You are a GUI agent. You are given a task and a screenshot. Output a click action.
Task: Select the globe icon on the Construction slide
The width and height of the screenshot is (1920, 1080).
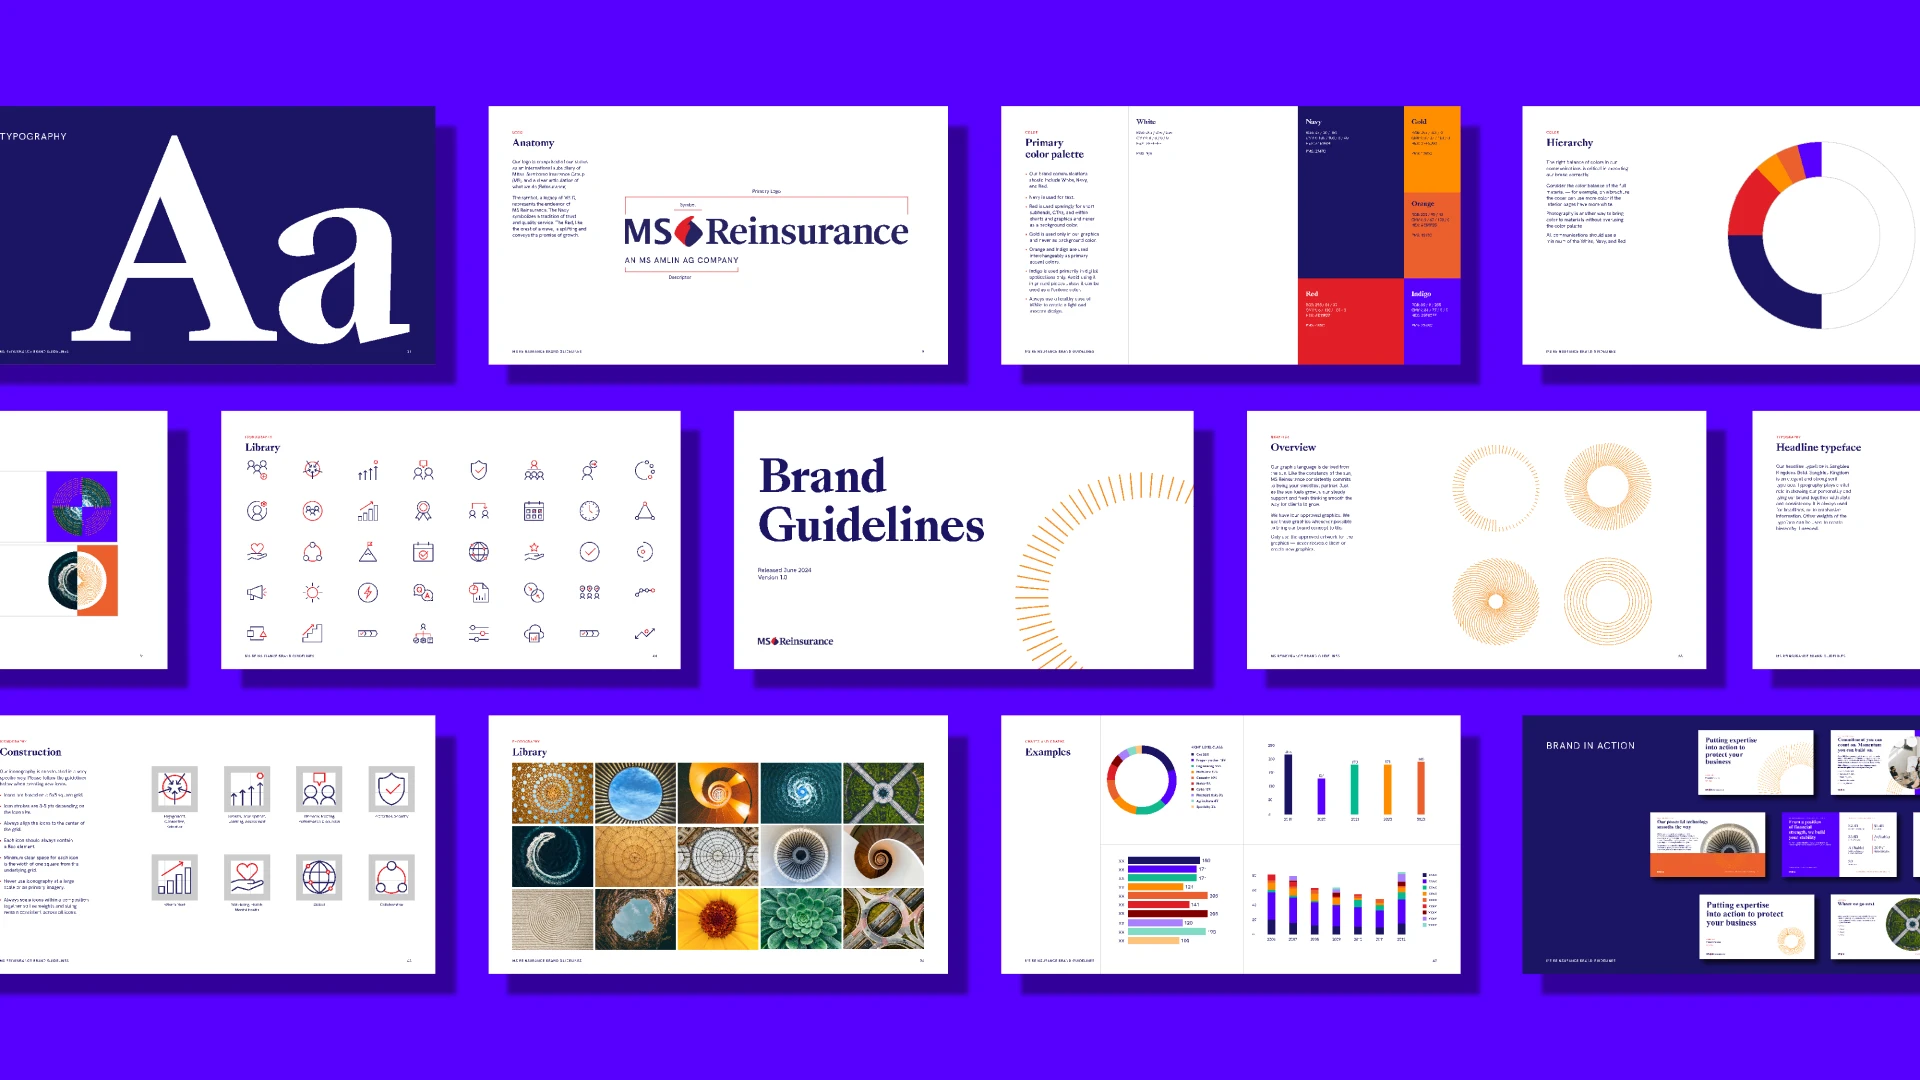(319, 877)
